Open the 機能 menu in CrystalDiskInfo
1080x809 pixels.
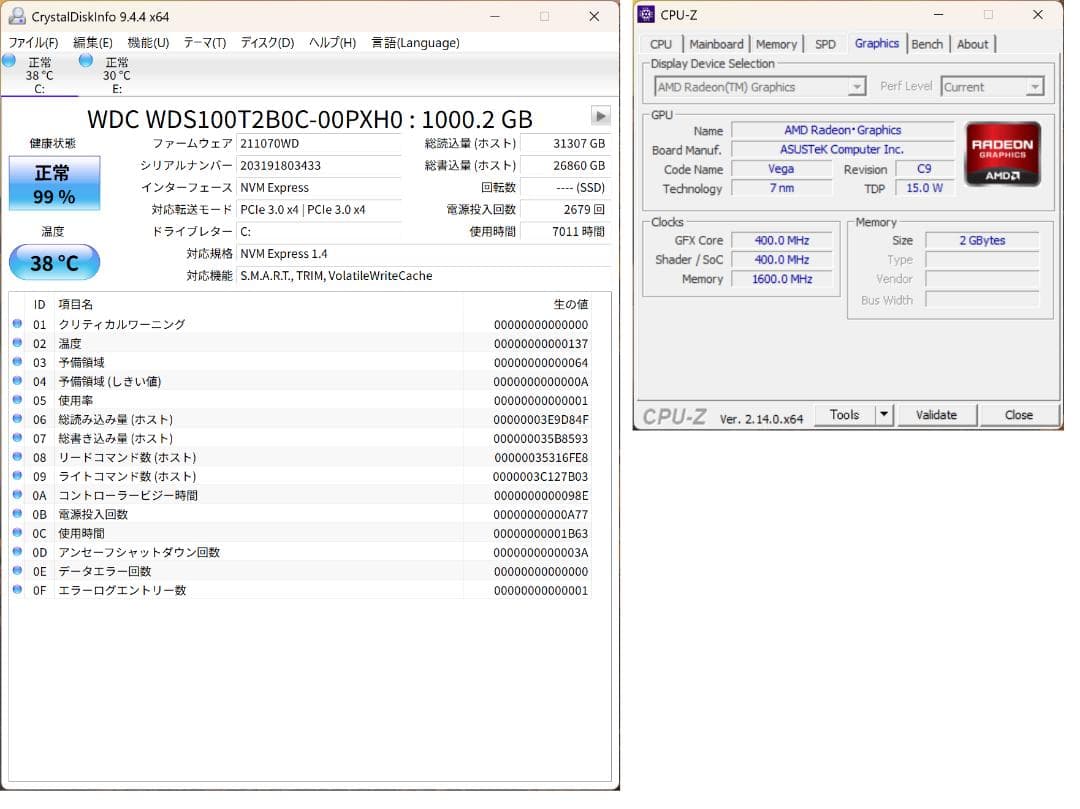(x=148, y=43)
